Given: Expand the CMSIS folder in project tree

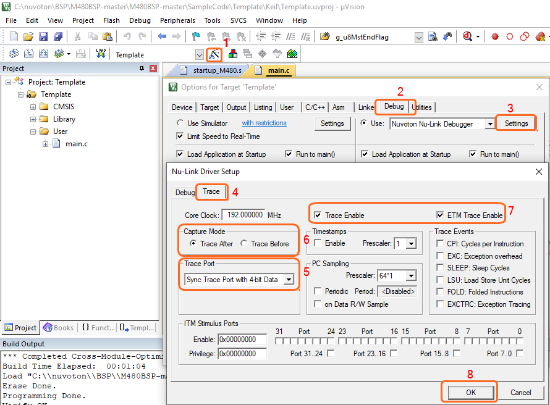Looking at the screenshot, I should pos(33,107).
